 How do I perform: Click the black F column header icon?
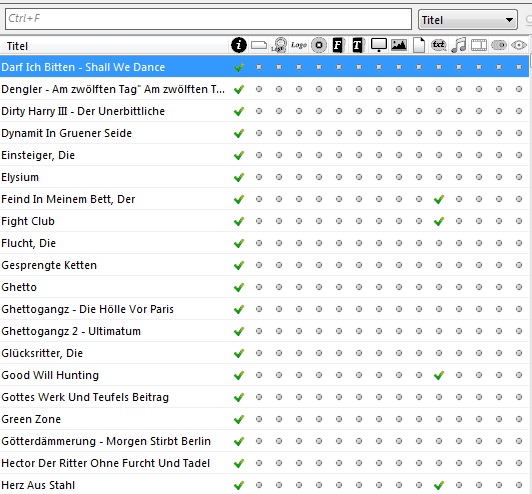338,45
